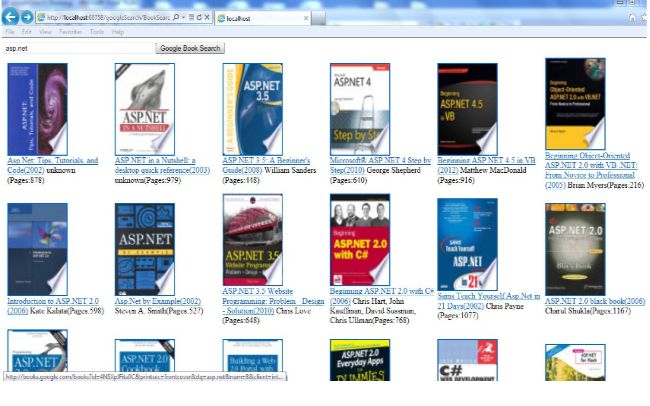Open Beginning ASP.NET 2.0 with C# cover
This screenshot has height=406, width=650.
coord(360,240)
